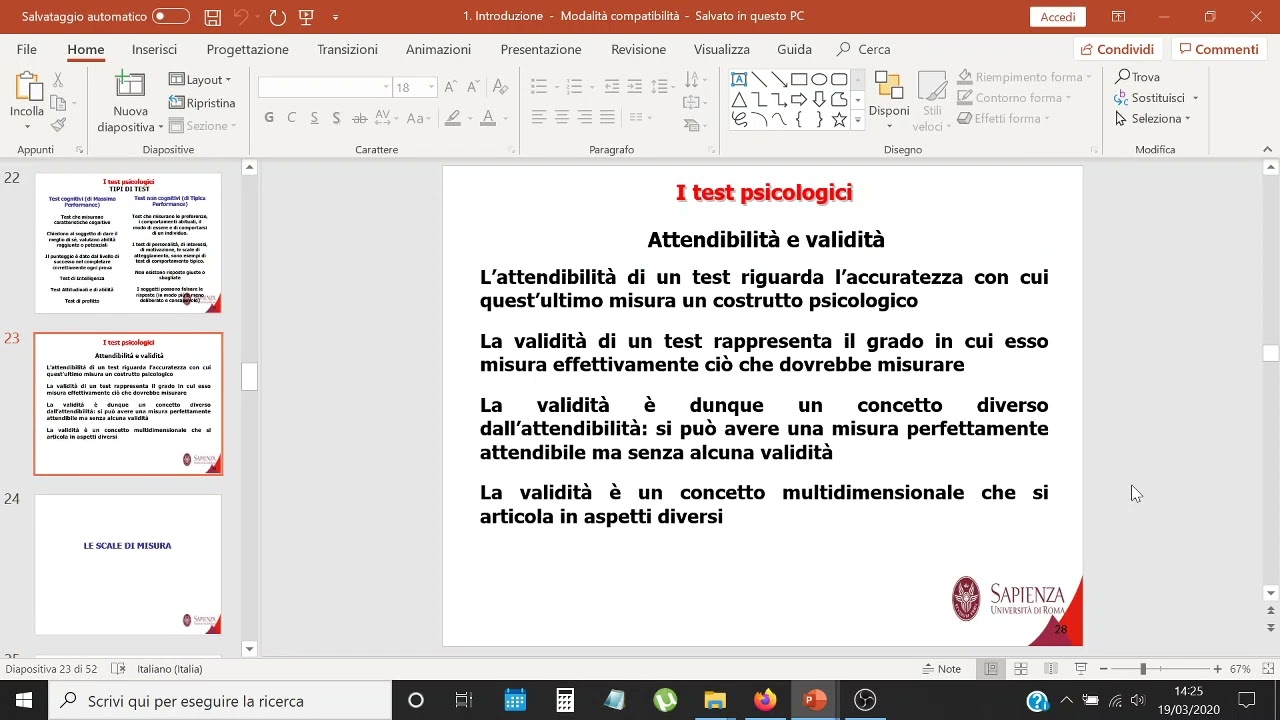Select the text box shape tool
Viewport: 1280px width, 720px height.
739,80
